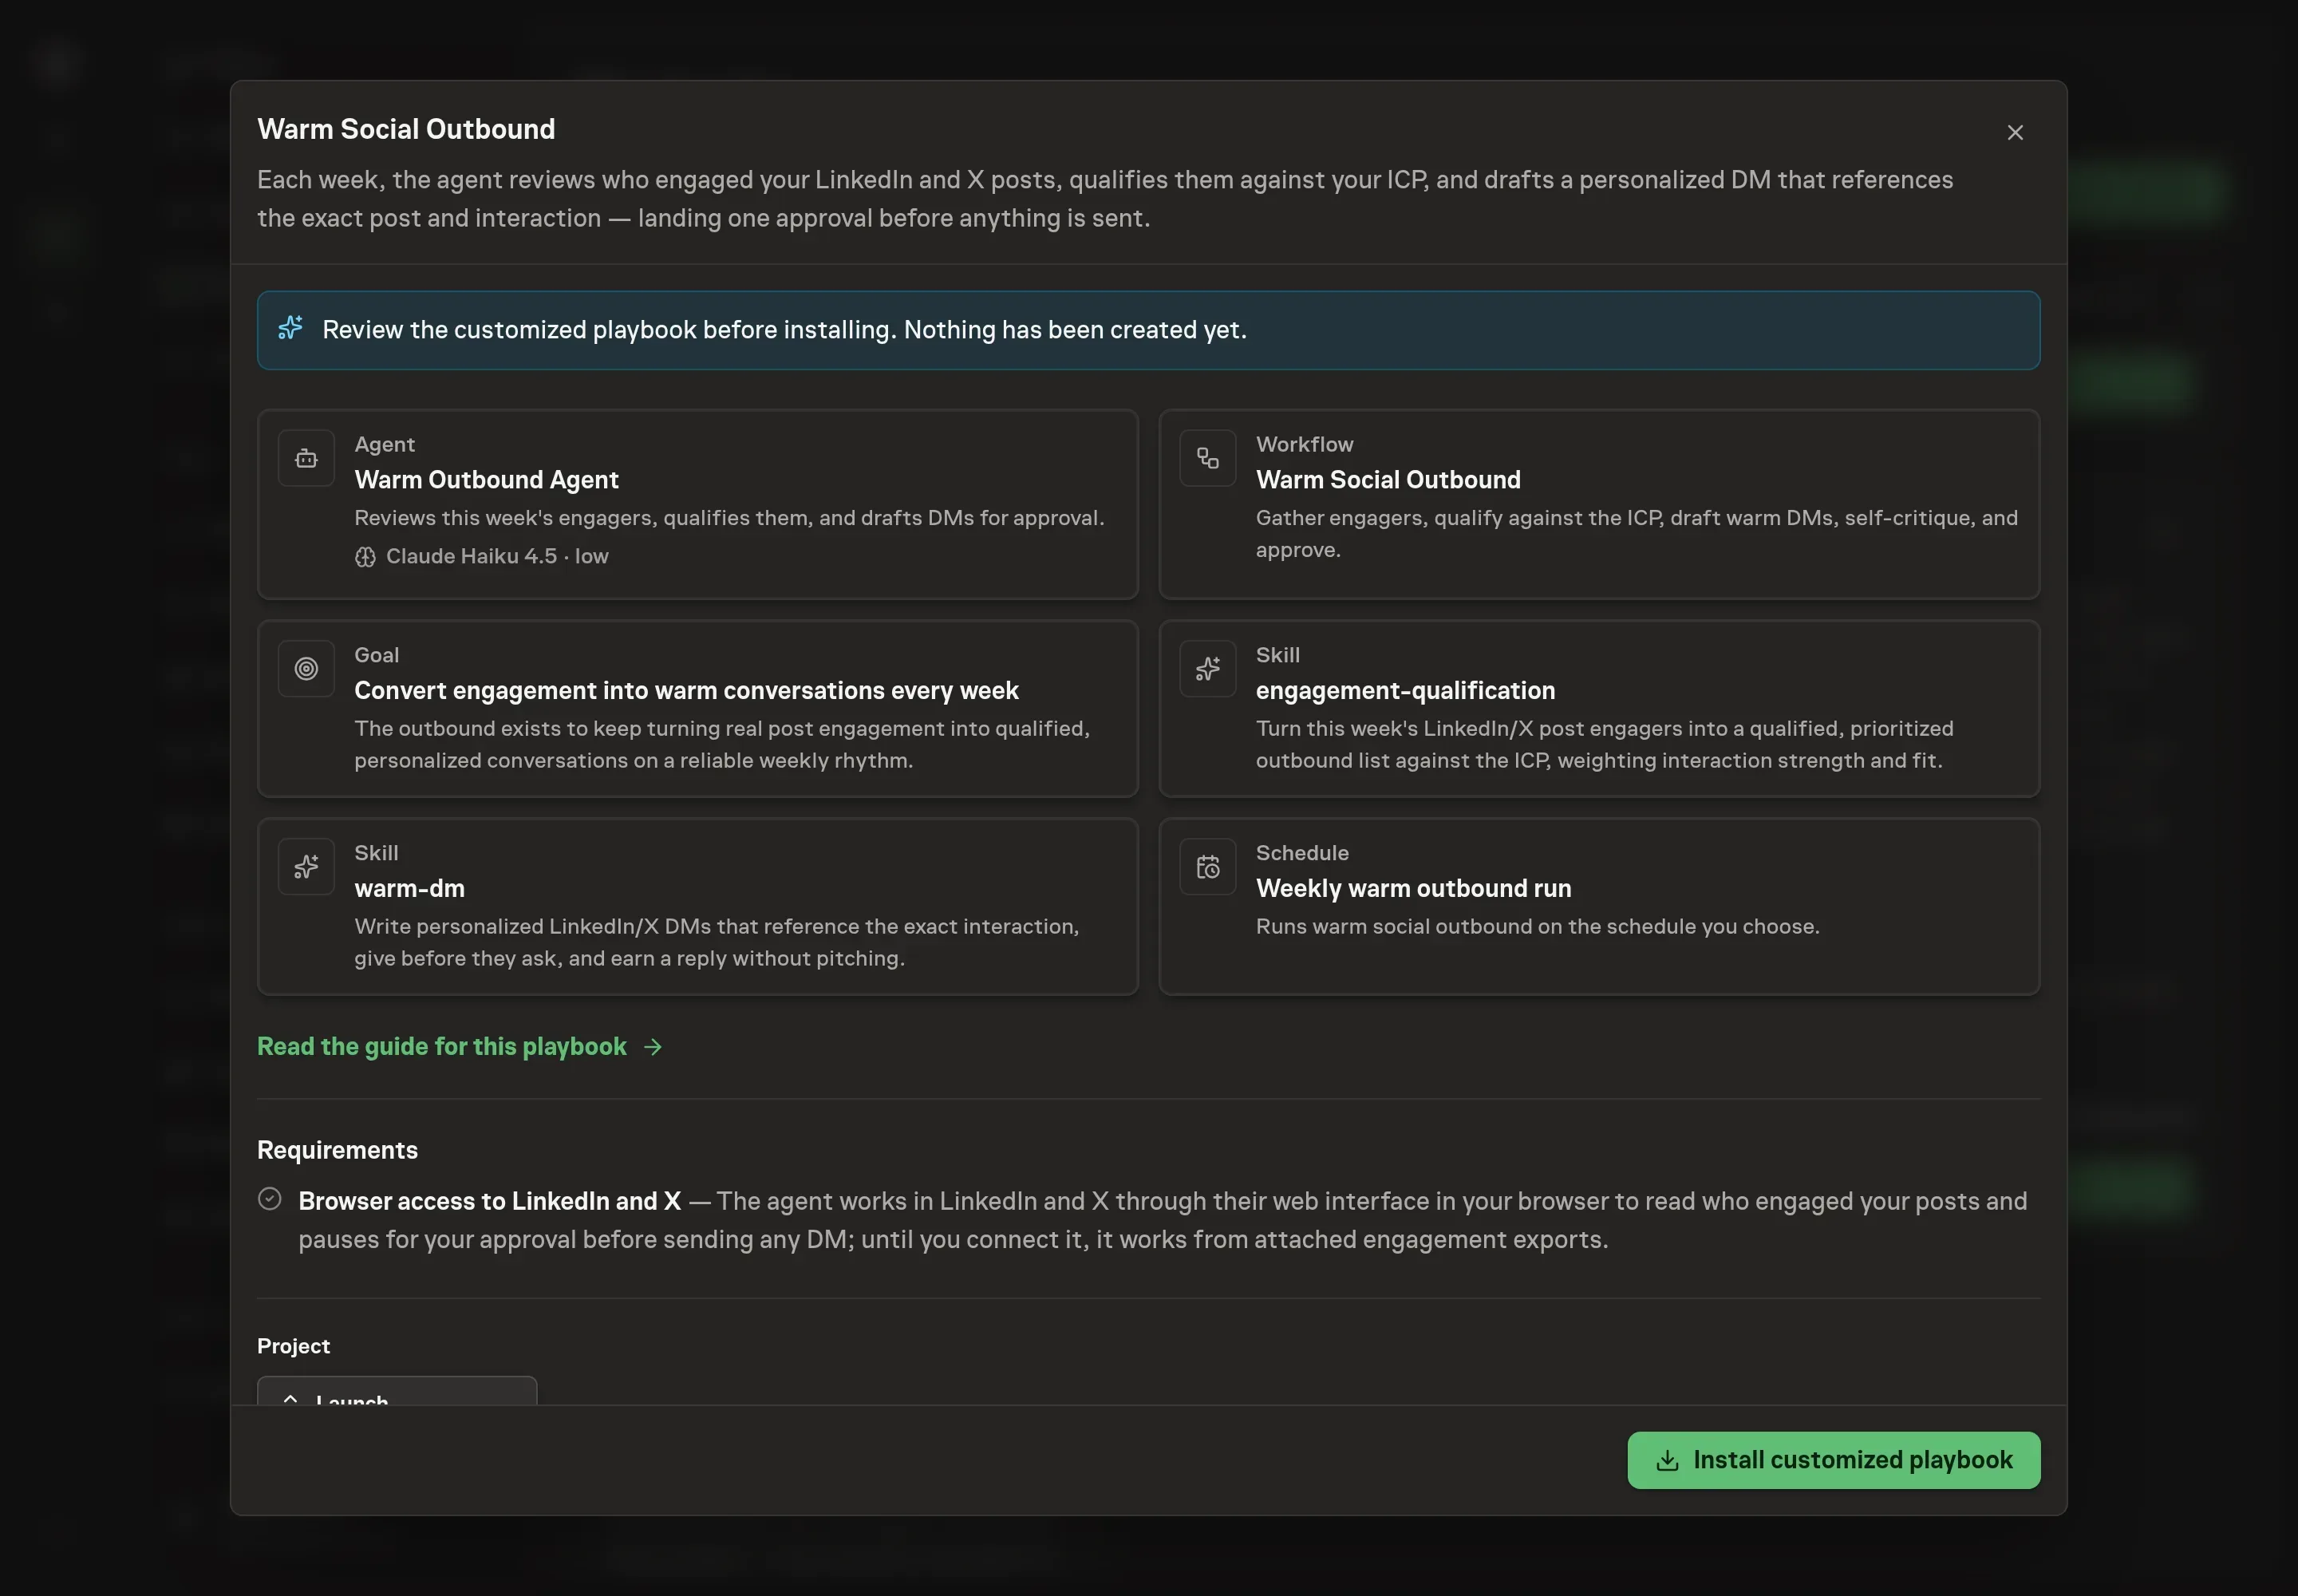Click the sparkle icon in the review banner
Screen dimensions: 2298x1596
[x=290, y=328]
